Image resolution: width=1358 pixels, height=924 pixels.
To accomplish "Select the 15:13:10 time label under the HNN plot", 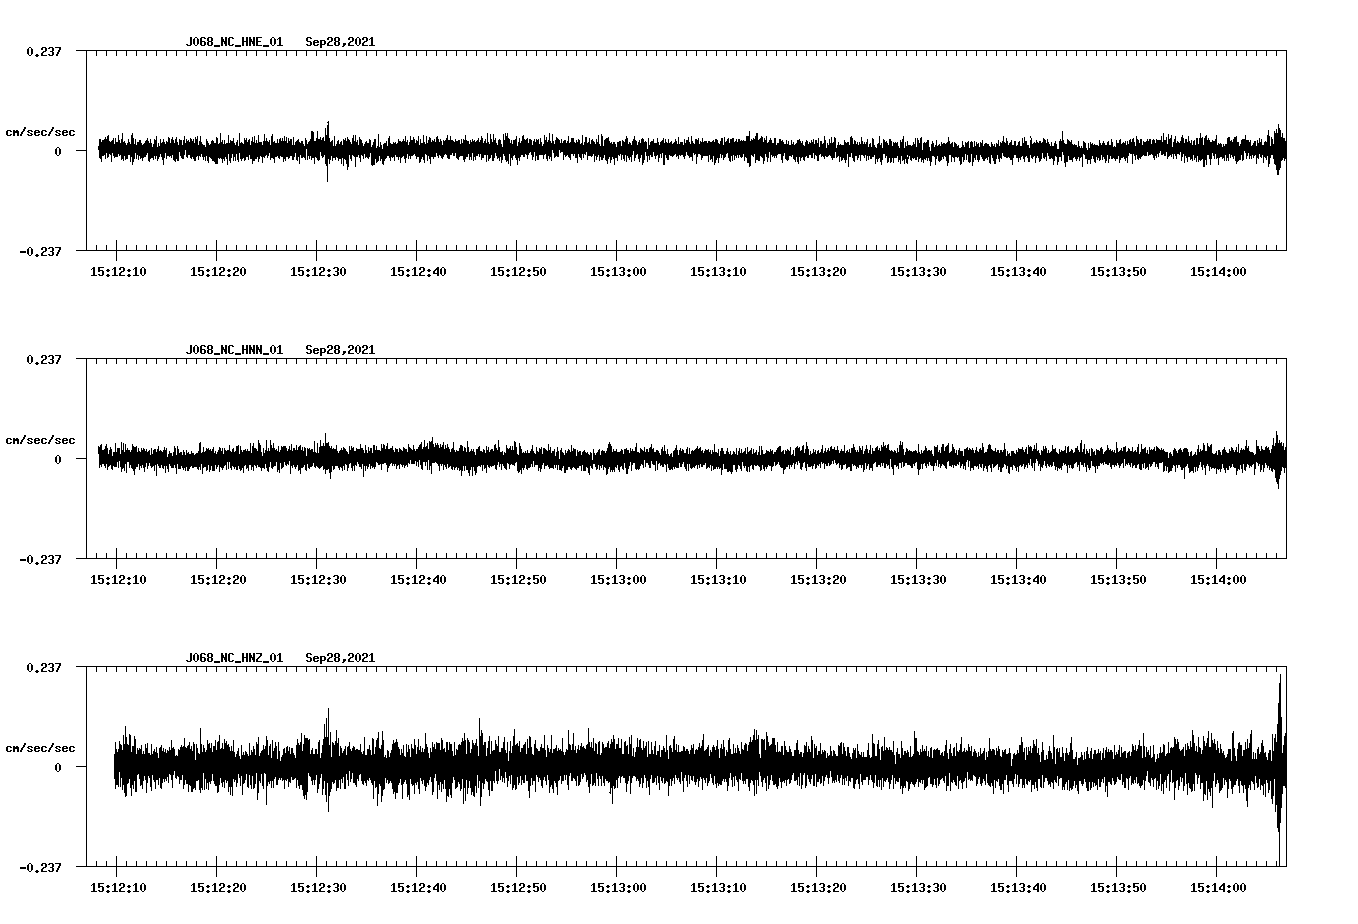I will click(x=718, y=579).
